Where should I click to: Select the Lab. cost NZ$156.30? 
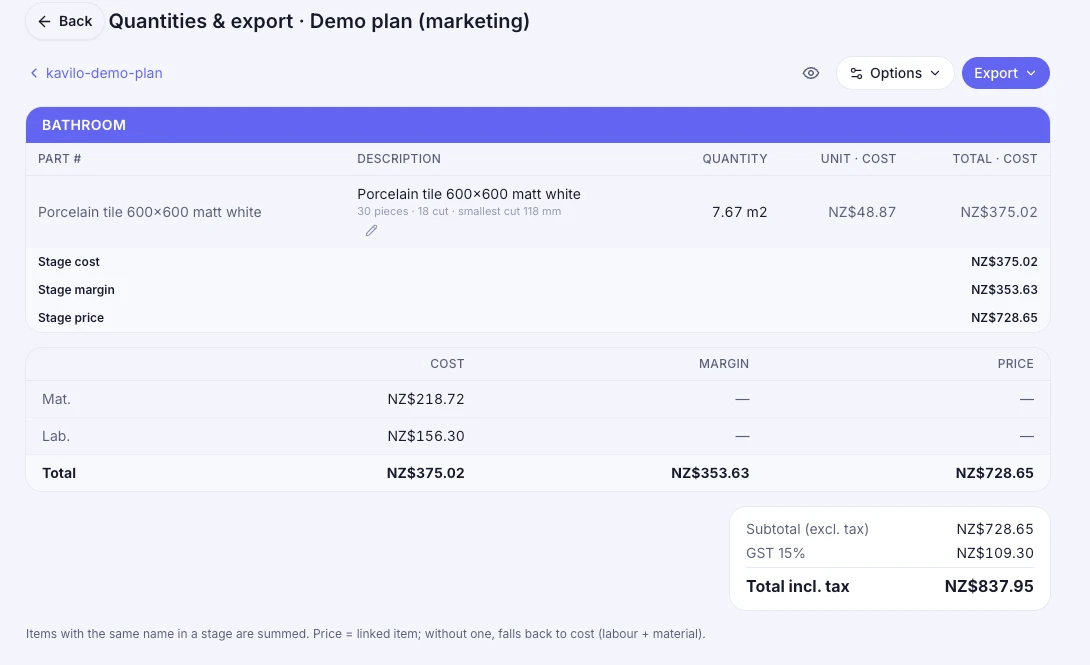tap(425, 436)
